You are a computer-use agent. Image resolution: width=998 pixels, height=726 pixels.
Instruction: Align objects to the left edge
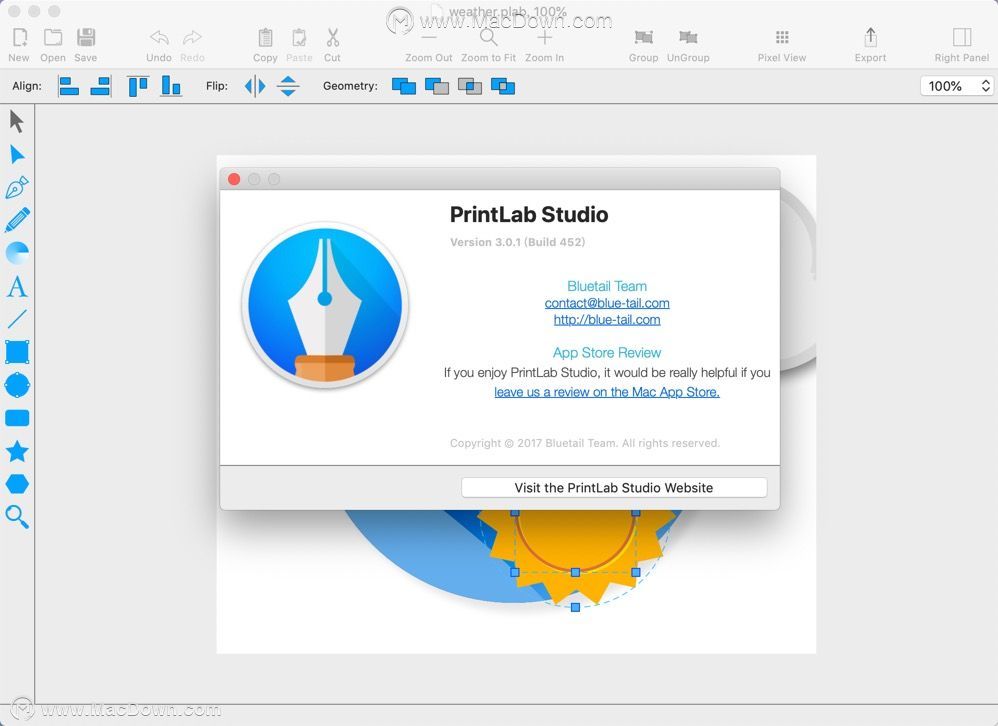pyautogui.click(x=68, y=86)
